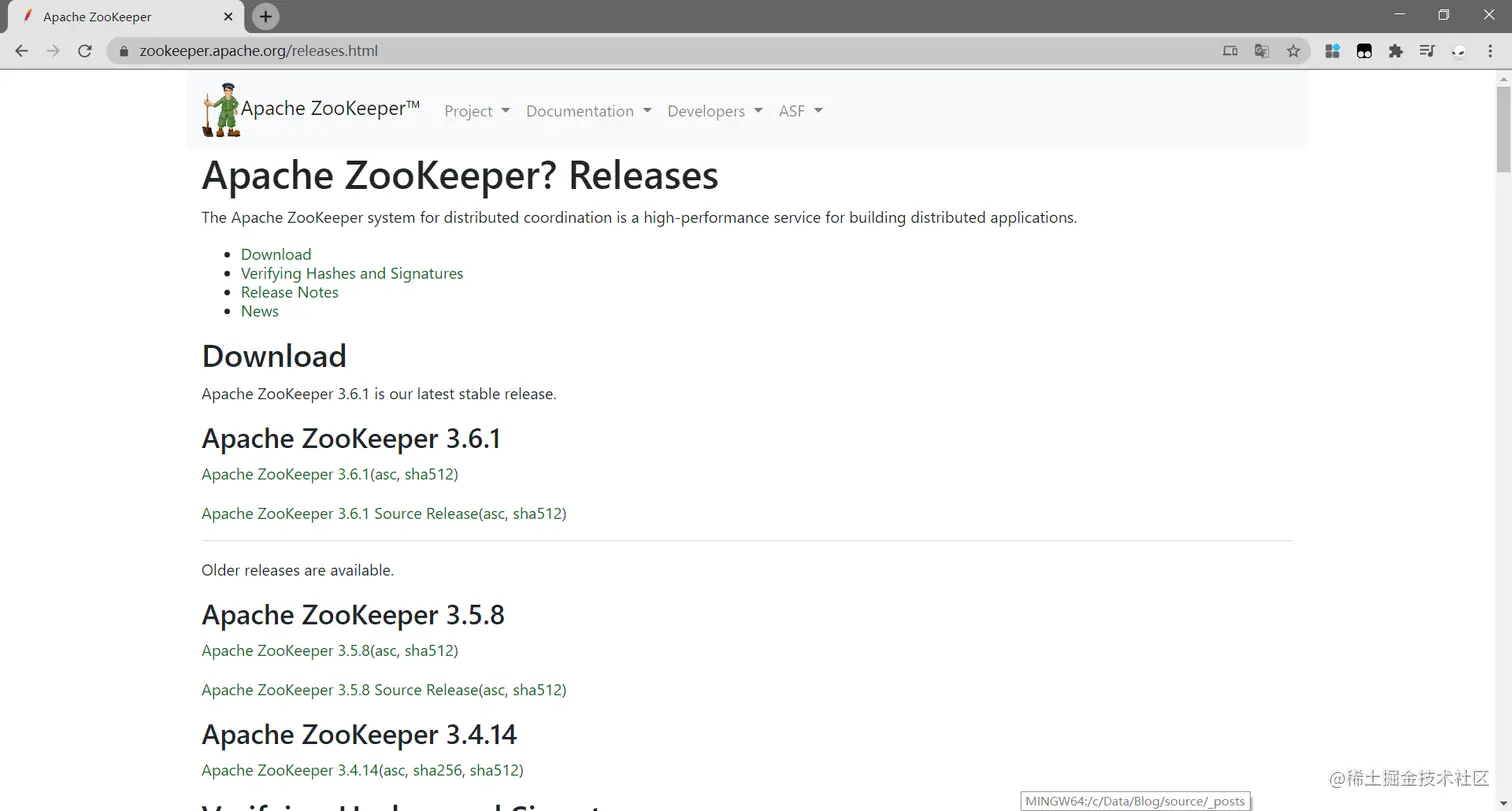Click the Apache ZooKeeper brand title
Image resolution: width=1512 pixels, height=811 pixels.
330,109
